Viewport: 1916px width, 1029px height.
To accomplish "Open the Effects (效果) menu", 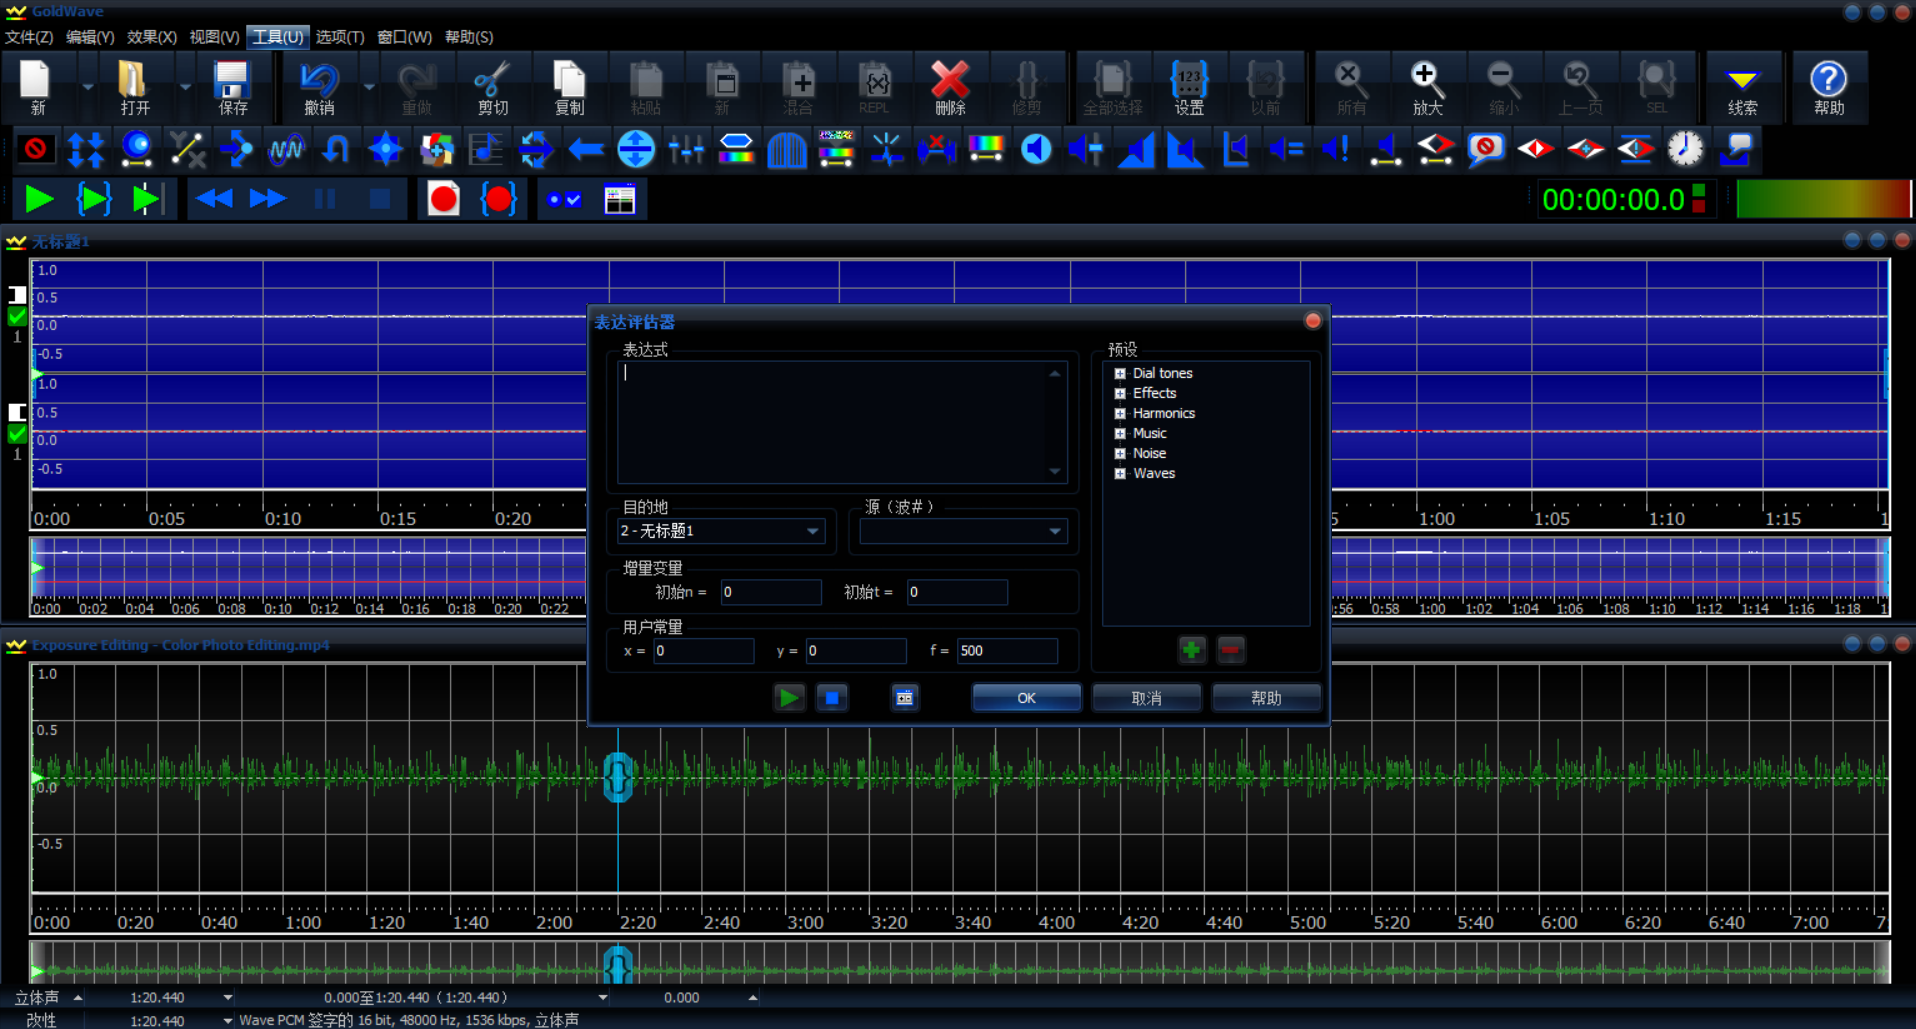I will pyautogui.click(x=151, y=37).
